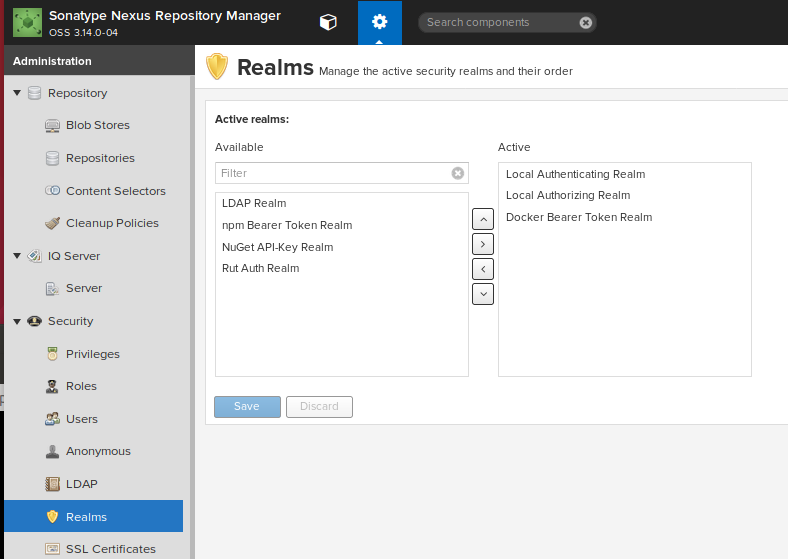Clear the Search components field
Screen dimensions: 788x559
tap(585, 22)
